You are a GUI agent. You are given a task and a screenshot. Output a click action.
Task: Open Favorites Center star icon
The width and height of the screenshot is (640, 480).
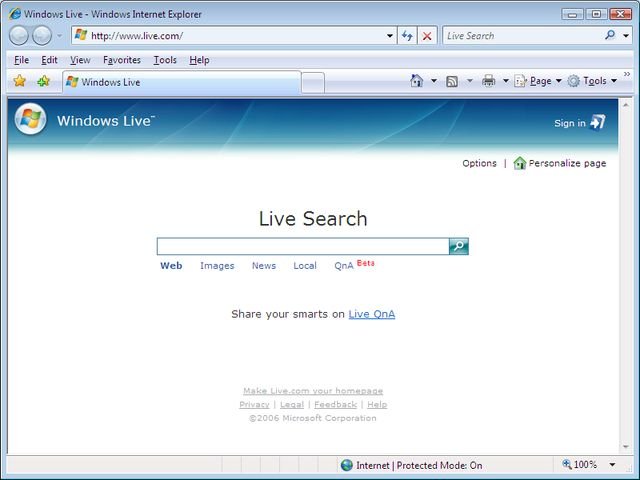pyautogui.click(x=19, y=81)
